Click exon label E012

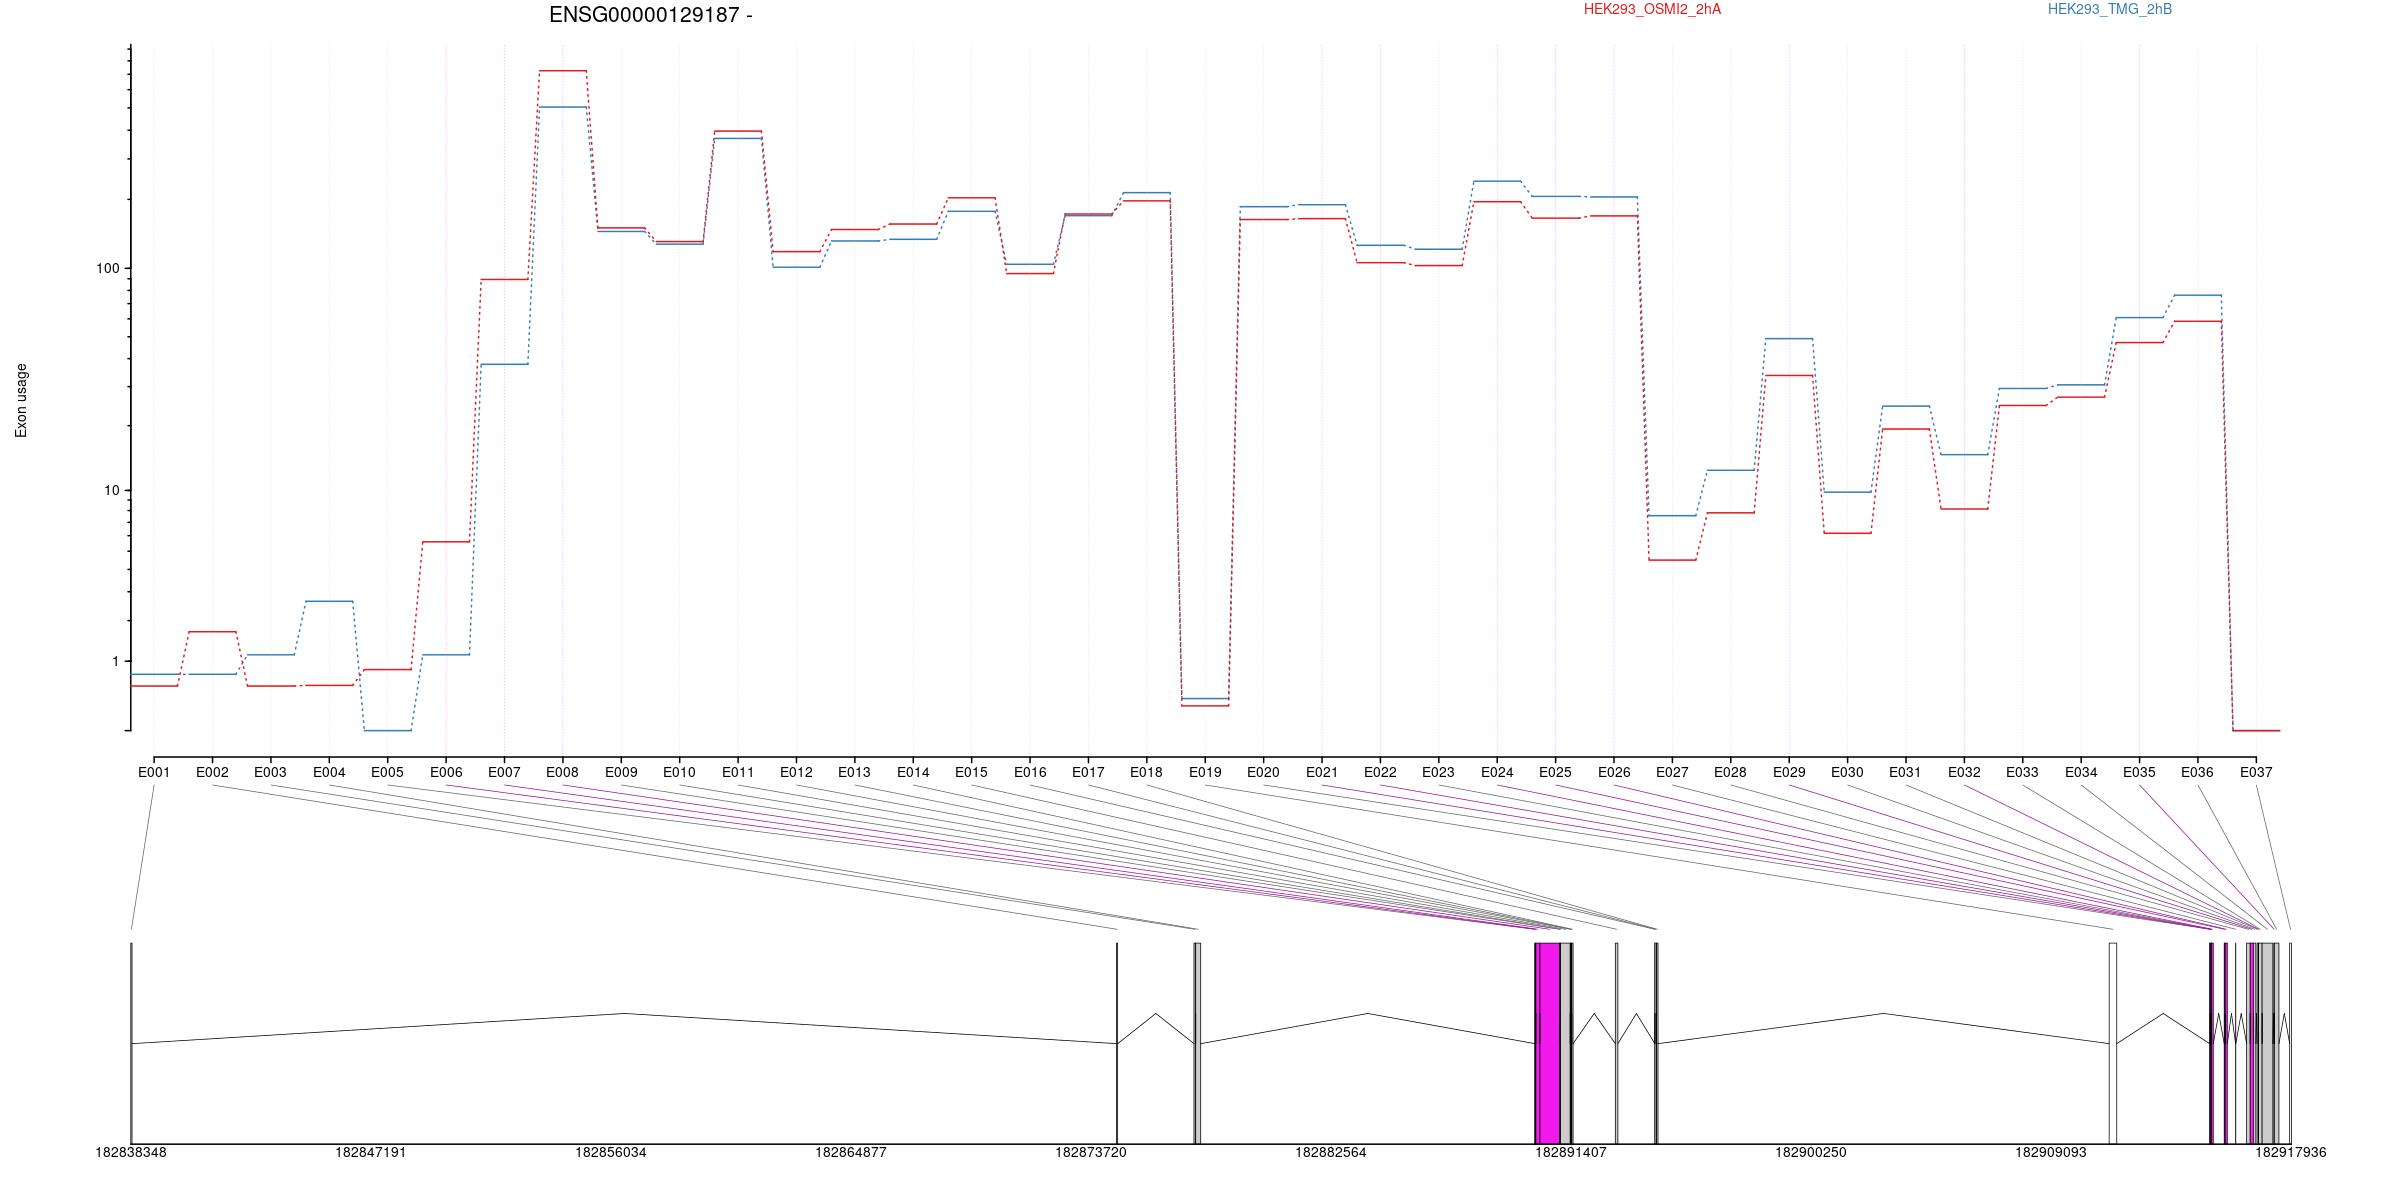(x=796, y=772)
